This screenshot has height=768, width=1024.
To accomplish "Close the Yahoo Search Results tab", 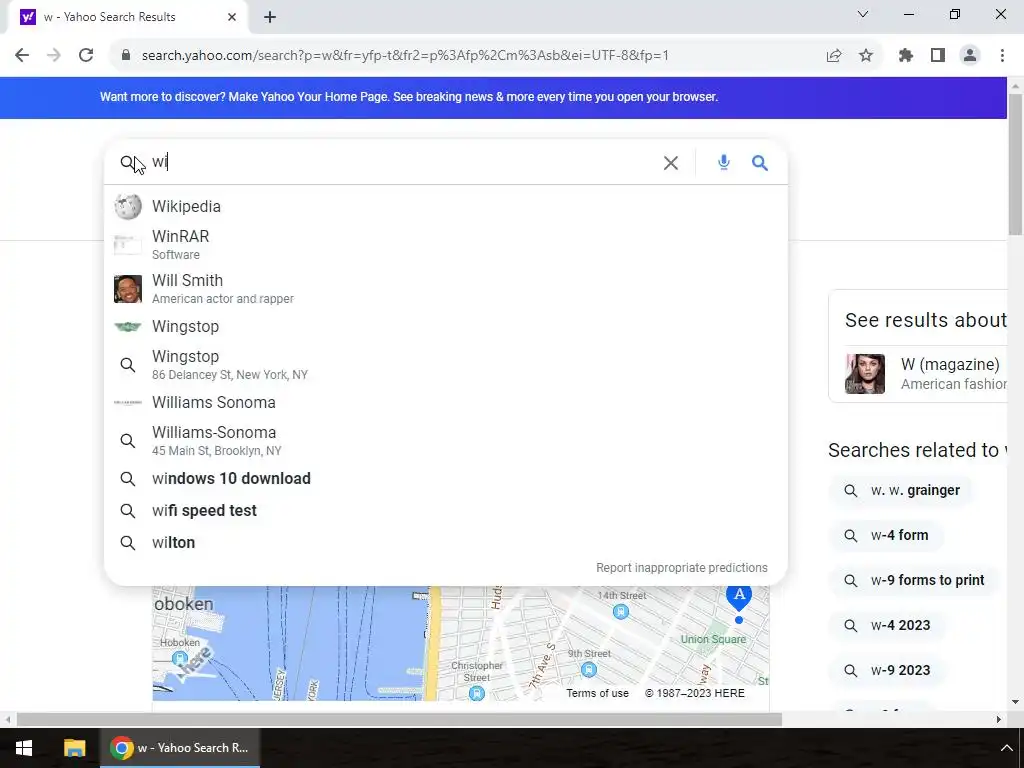I will pos(232,17).
